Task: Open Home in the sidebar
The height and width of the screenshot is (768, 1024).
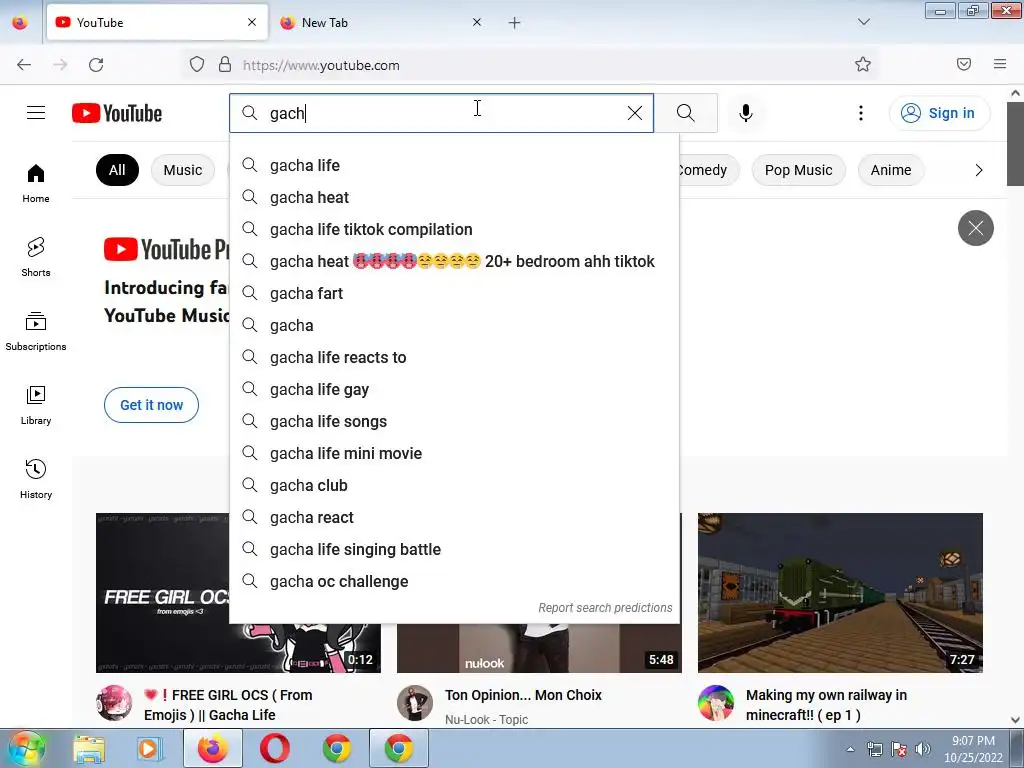Action: pos(36,184)
